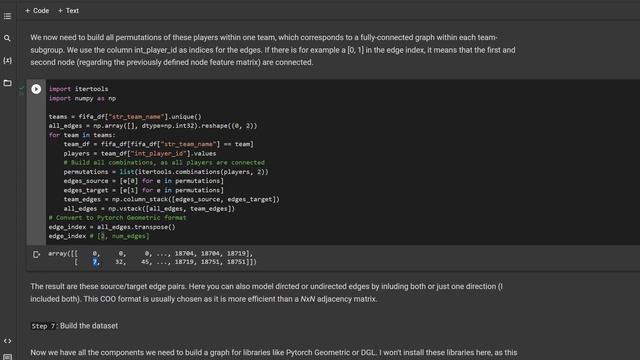
Task: Click the highlighted 7 in output array
Action: coord(95,262)
